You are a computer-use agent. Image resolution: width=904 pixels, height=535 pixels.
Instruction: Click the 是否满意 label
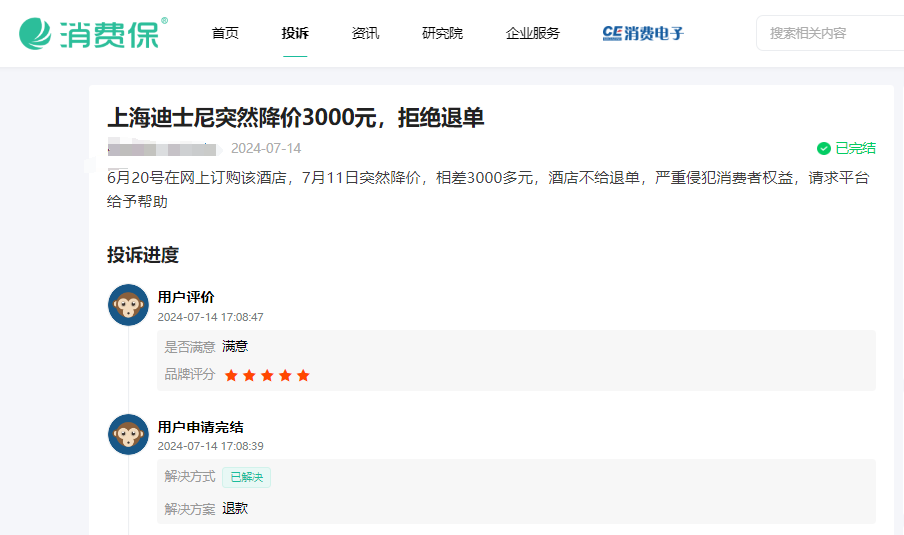pos(190,347)
